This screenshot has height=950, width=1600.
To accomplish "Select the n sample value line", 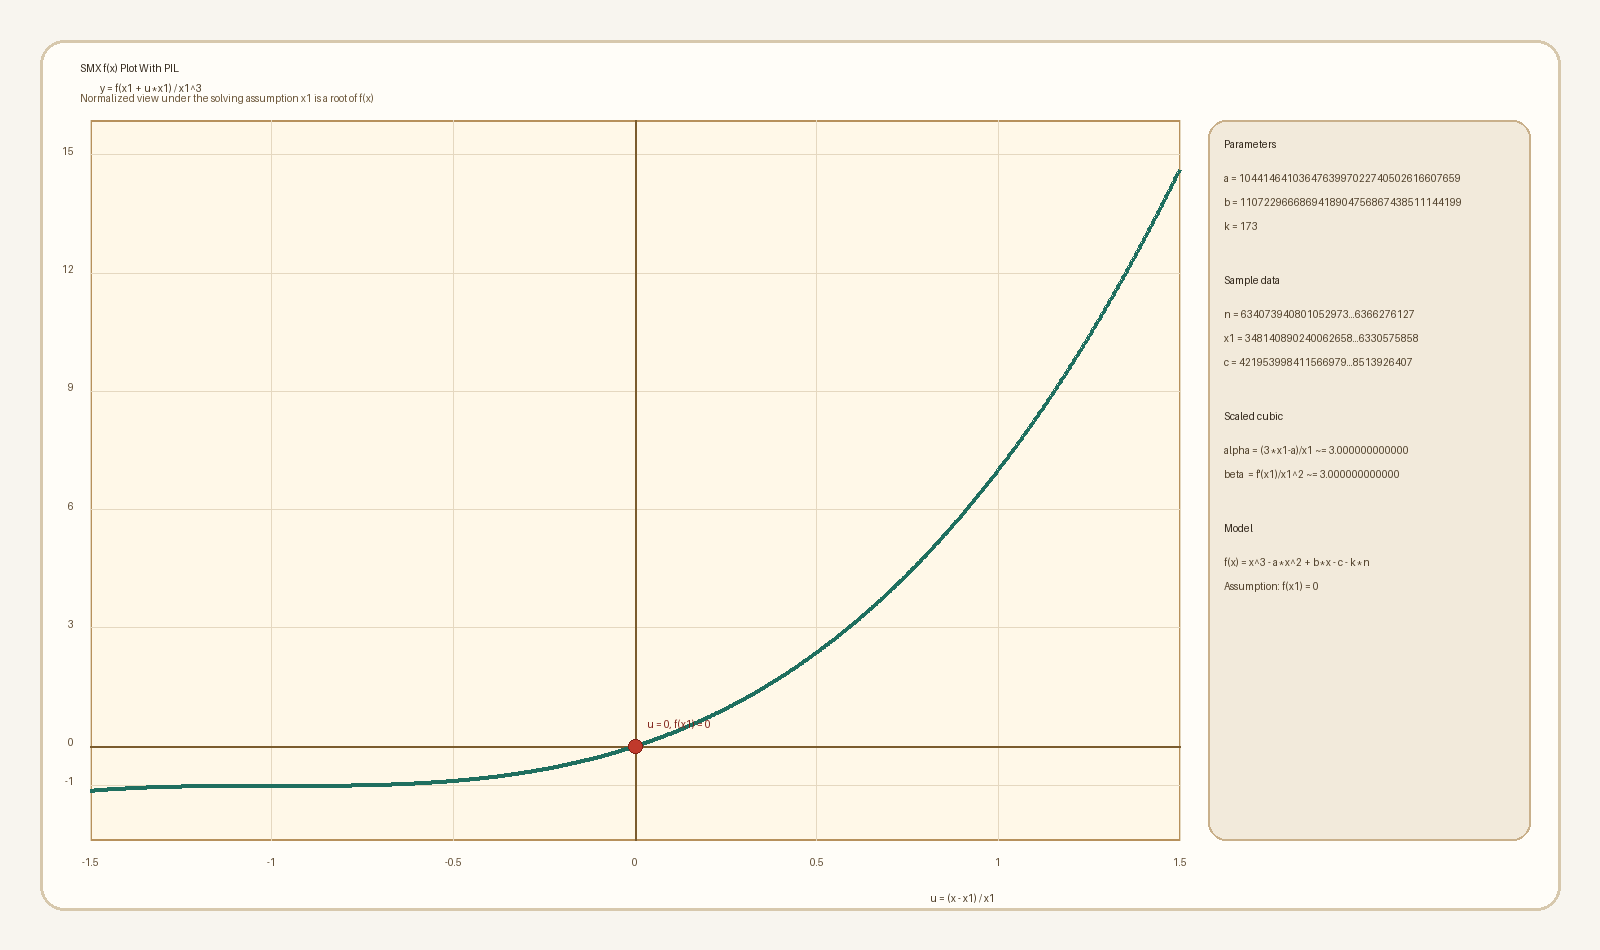I will (x=1318, y=315).
